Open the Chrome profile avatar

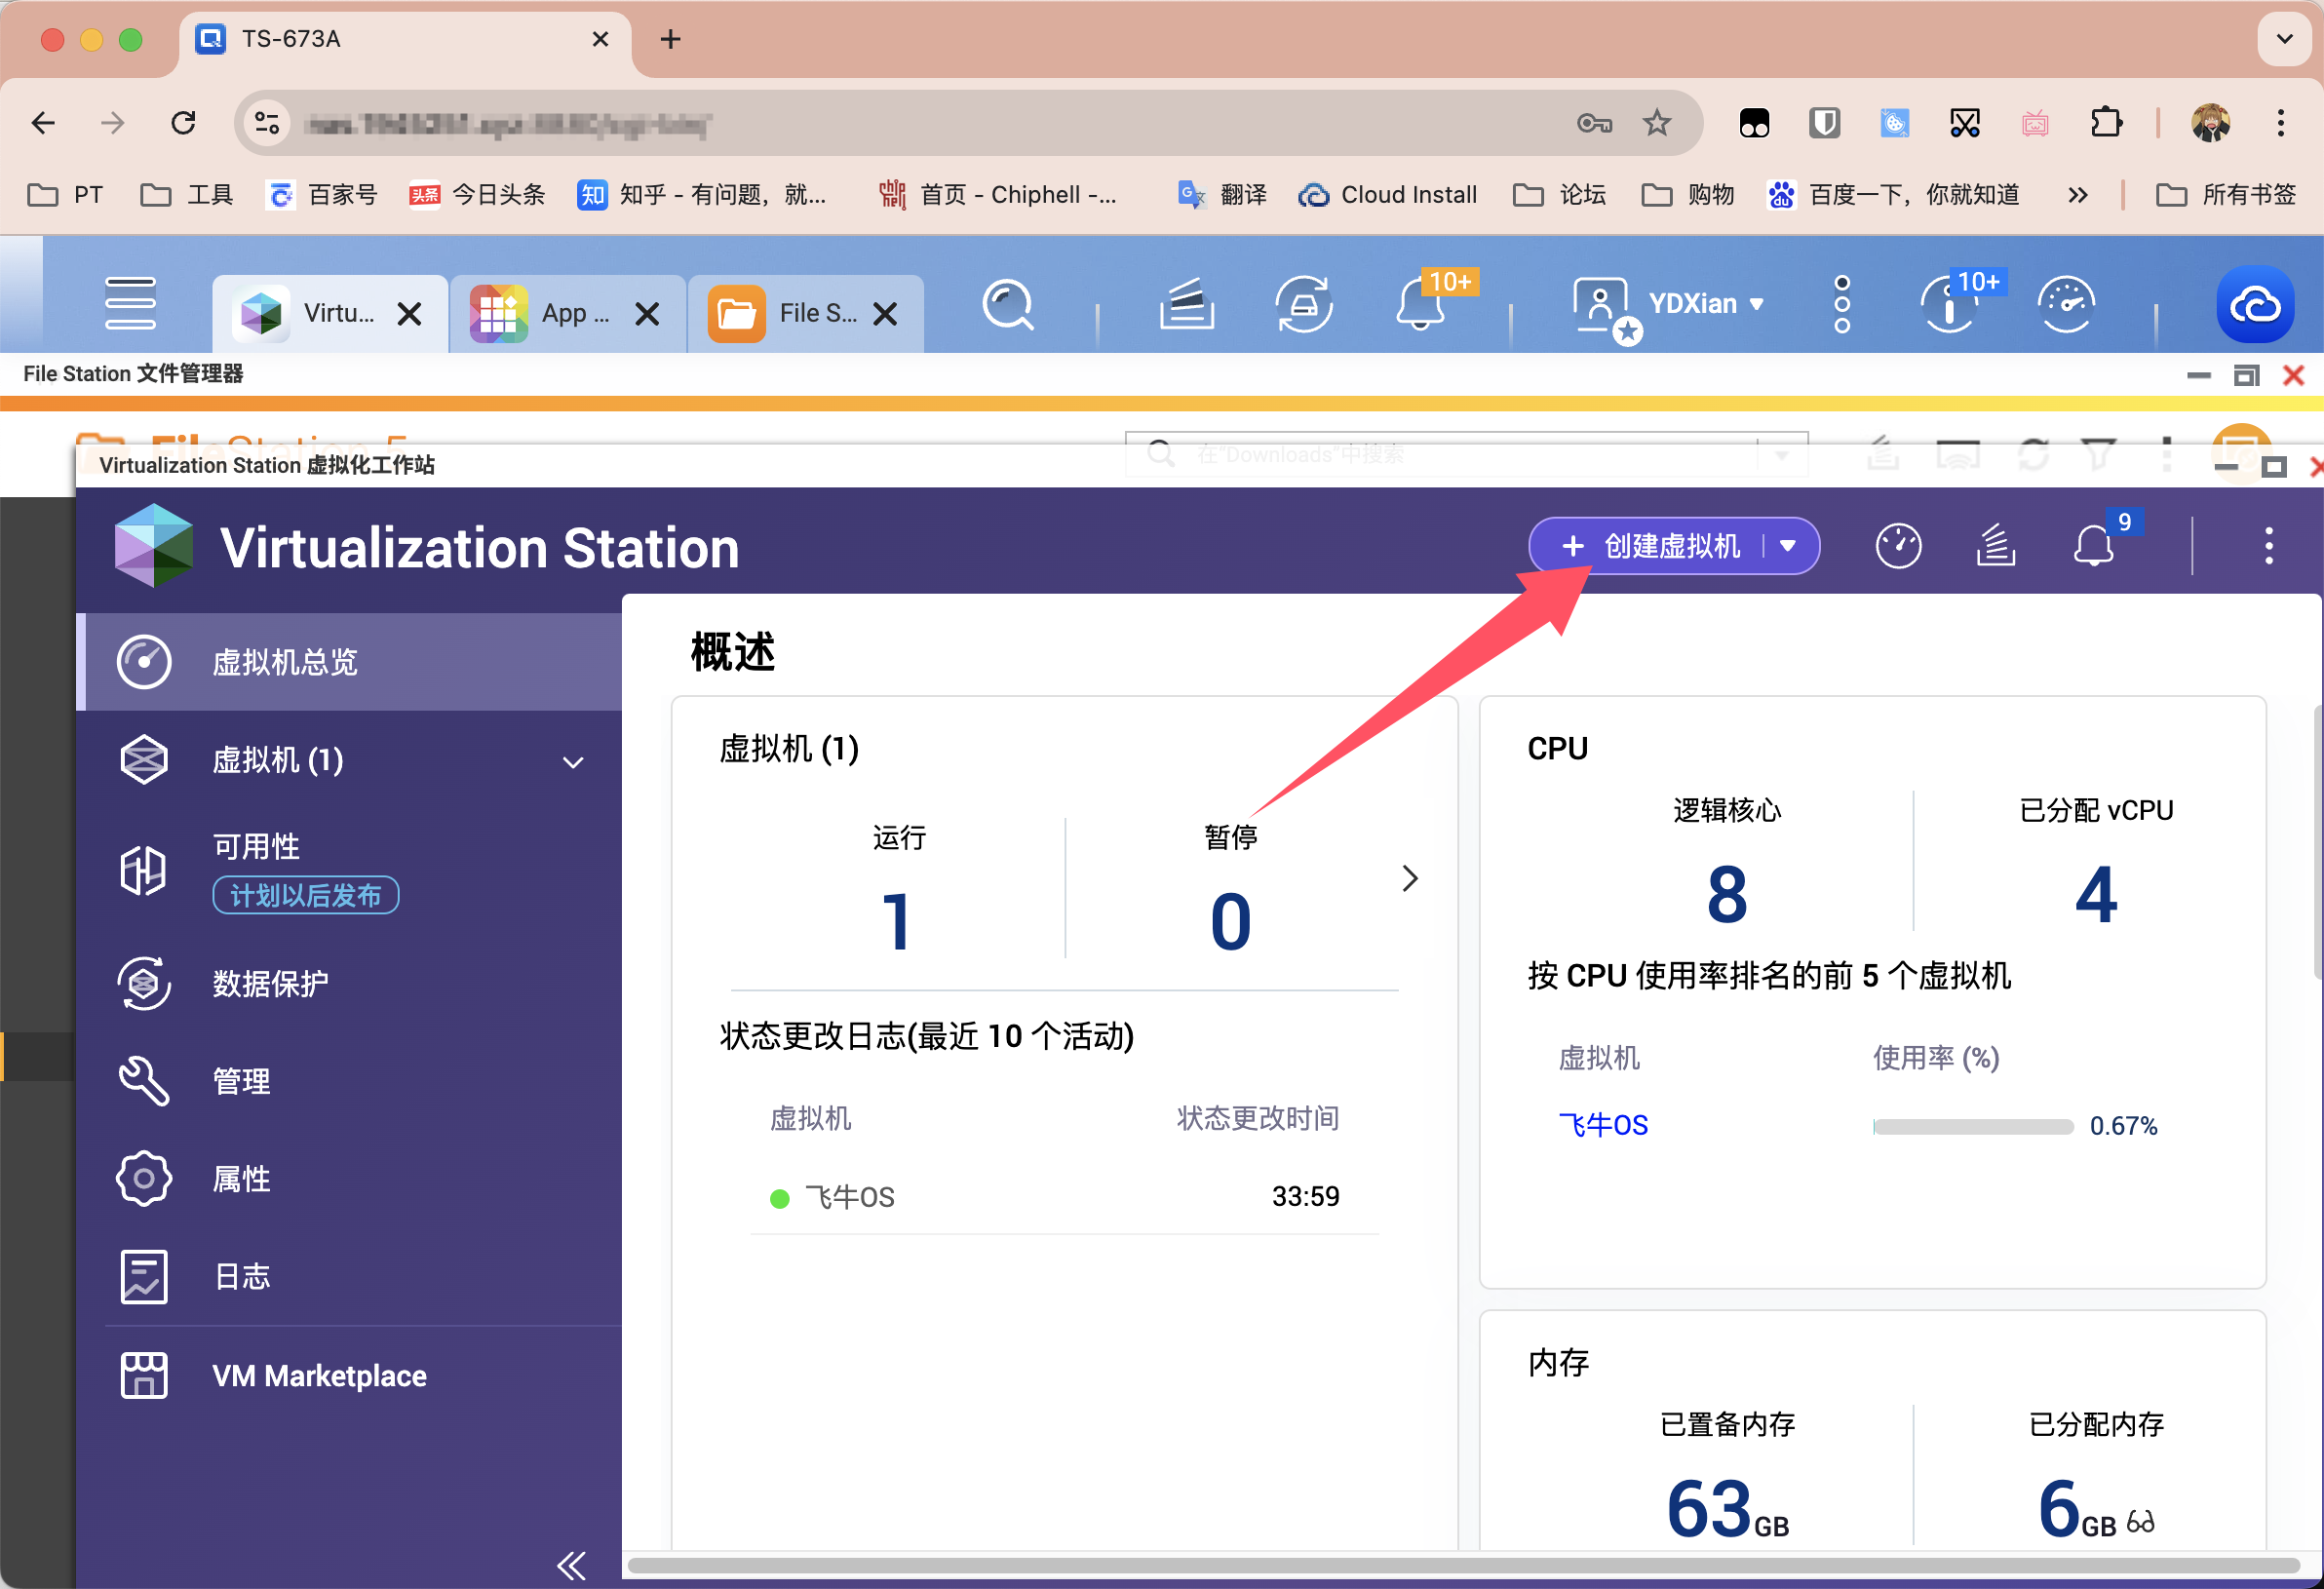click(2210, 123)
